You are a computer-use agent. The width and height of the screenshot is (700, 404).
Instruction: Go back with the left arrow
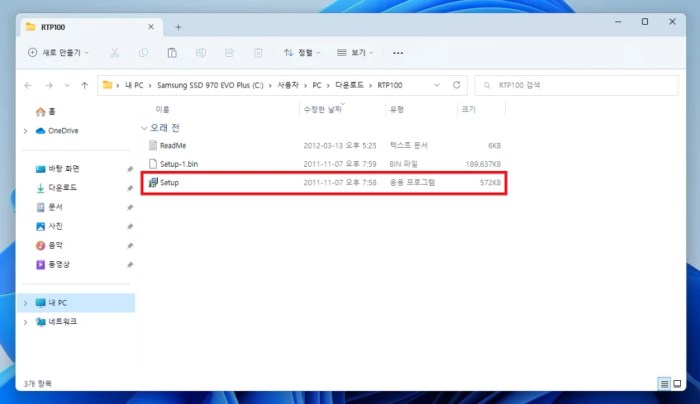28,85
